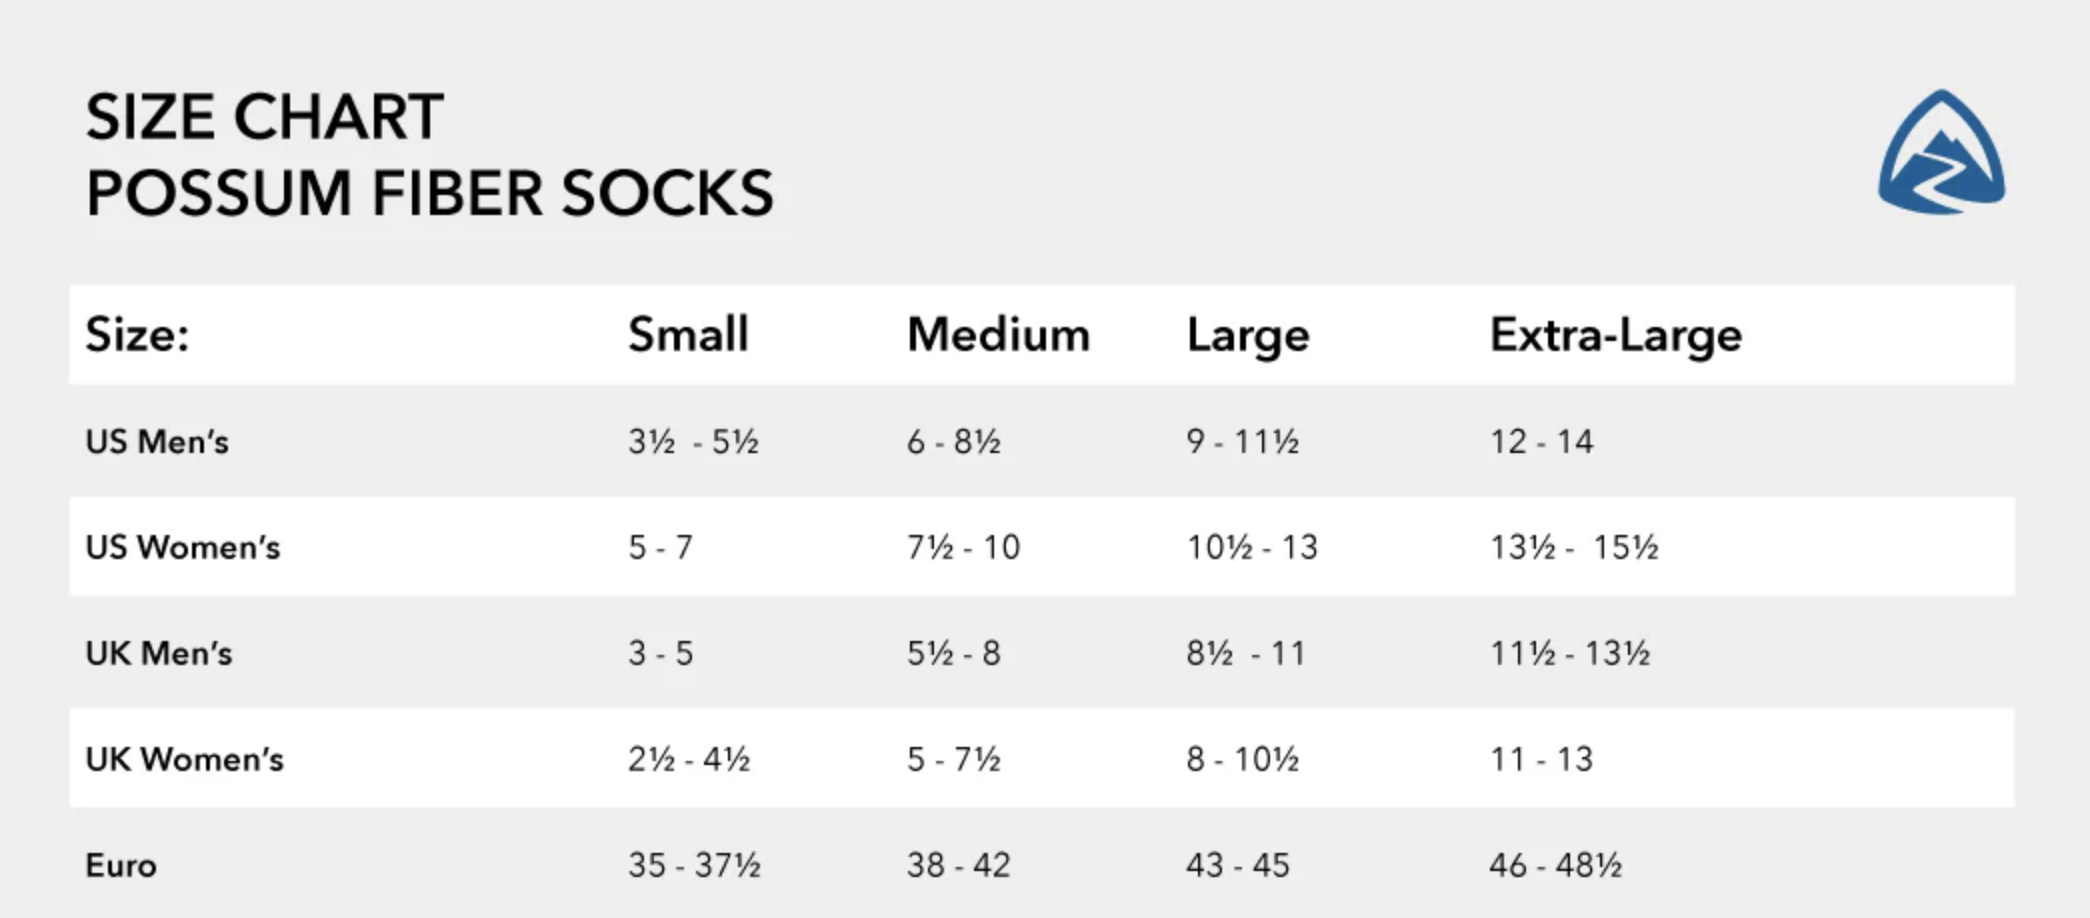The width and height of the screenshot is (2090, 918).
Task: Select the UK Men's row label
Action: click(x=159, y=653)
